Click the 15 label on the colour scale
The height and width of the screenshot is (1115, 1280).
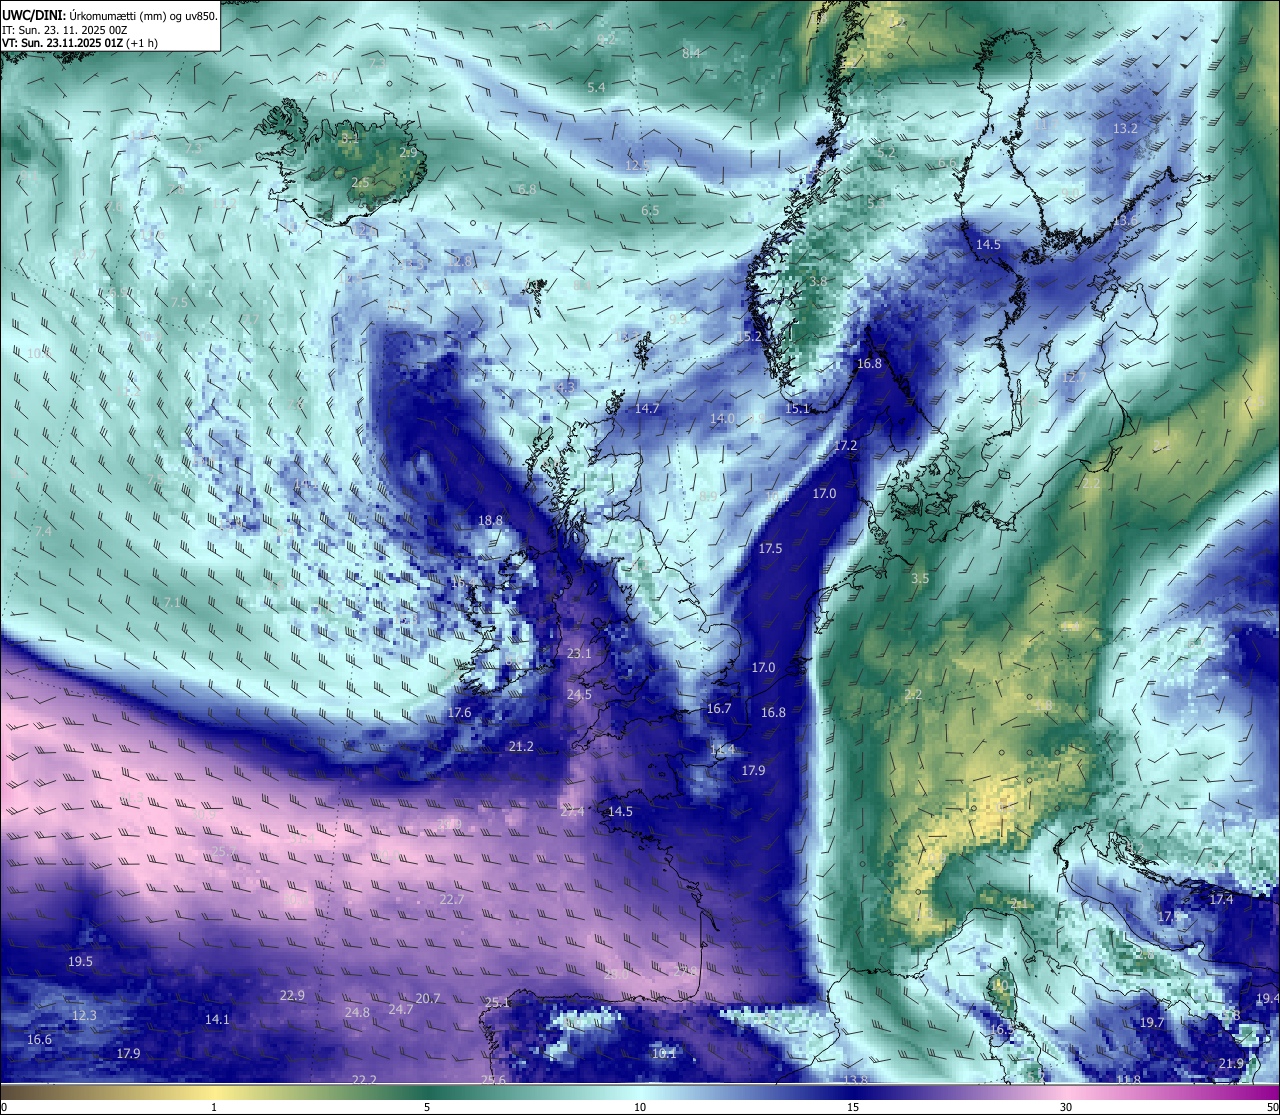click(x=853, y=1107)
